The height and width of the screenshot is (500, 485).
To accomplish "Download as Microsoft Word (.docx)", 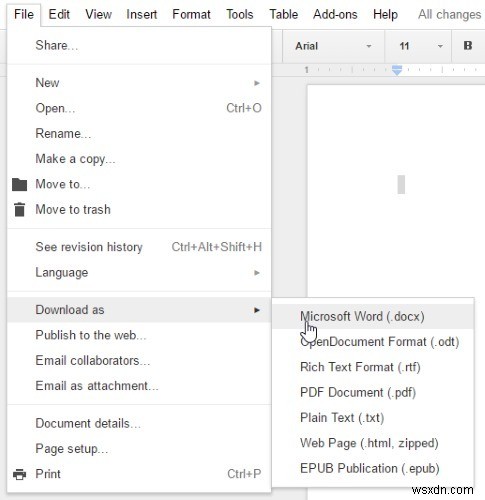I will (x=373, y=316).
